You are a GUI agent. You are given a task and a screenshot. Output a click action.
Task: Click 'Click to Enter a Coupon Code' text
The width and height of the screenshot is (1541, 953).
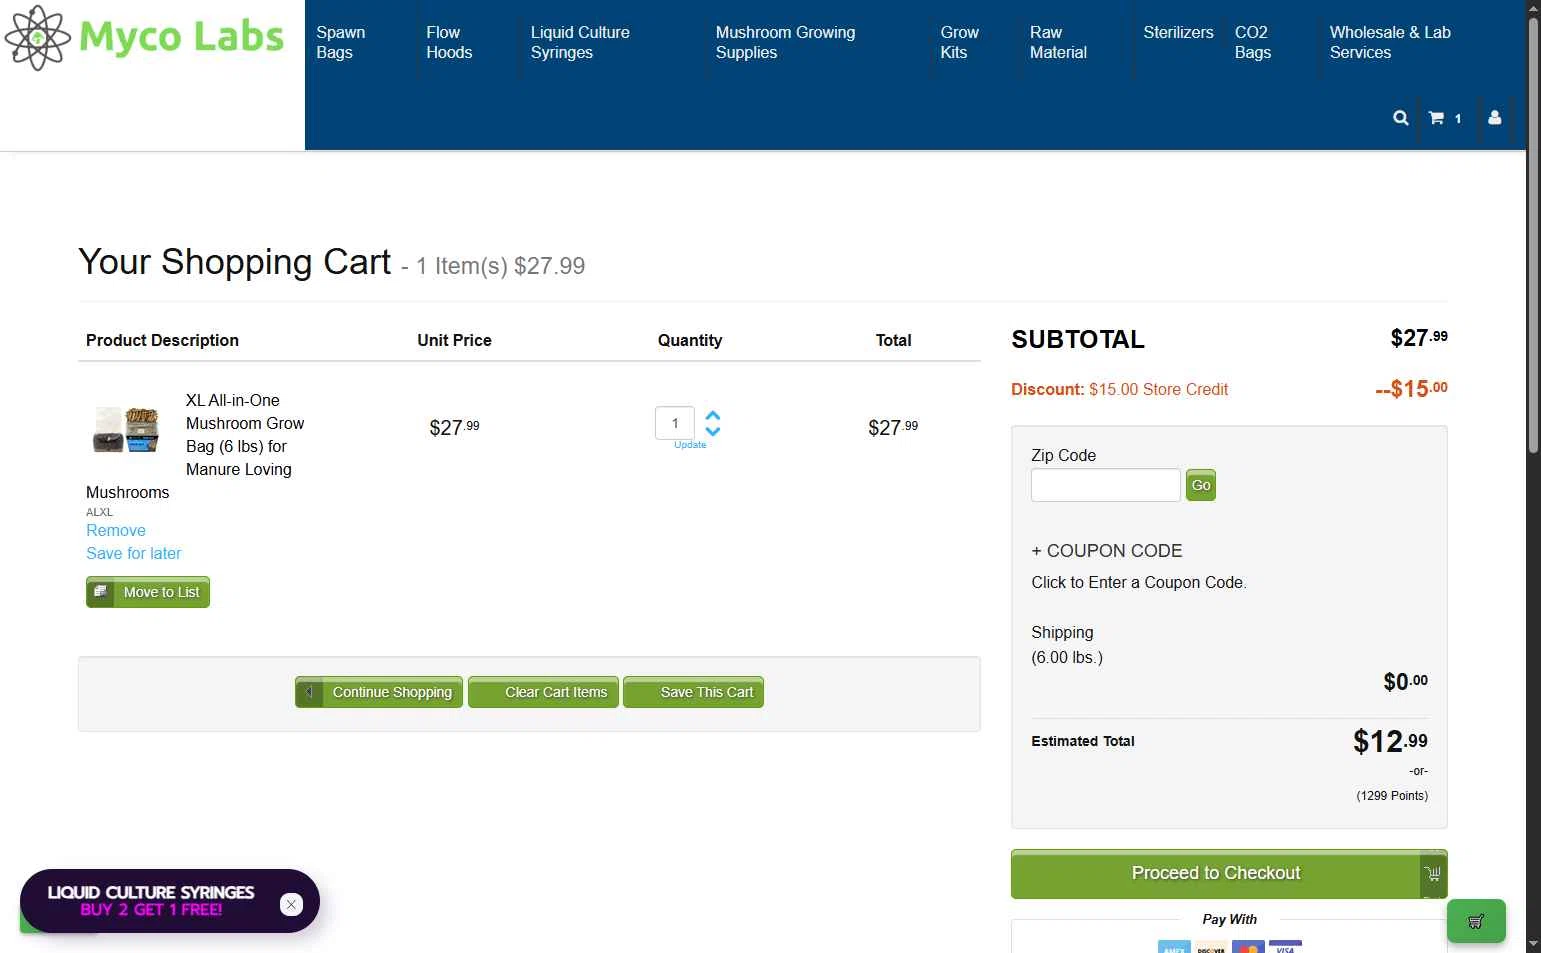coord(1139,582)
